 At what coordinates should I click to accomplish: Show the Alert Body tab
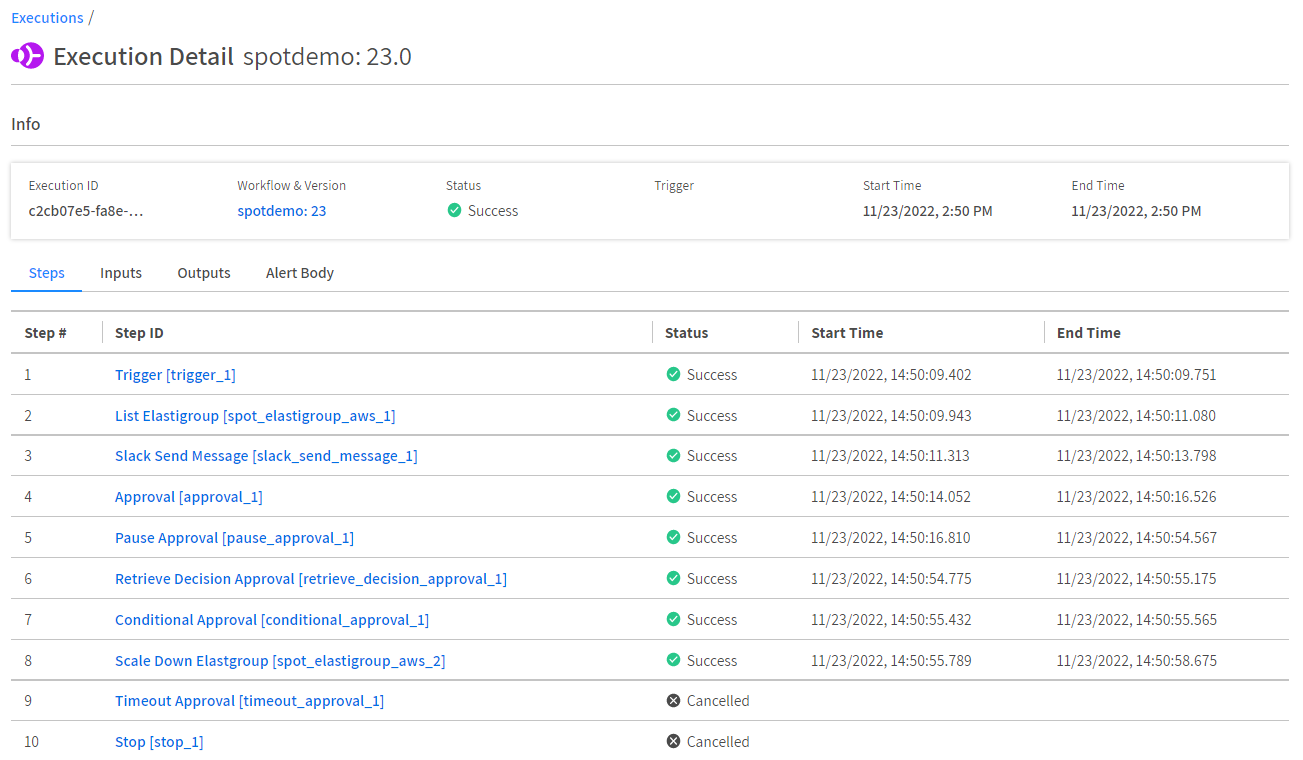(x=299, y=273)
